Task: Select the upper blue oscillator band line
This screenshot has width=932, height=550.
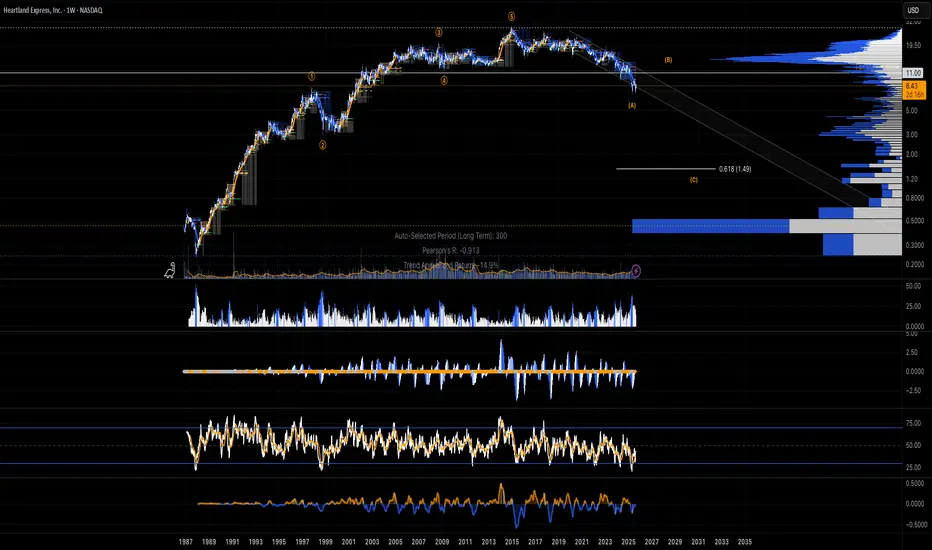Action: pos(451,428)
